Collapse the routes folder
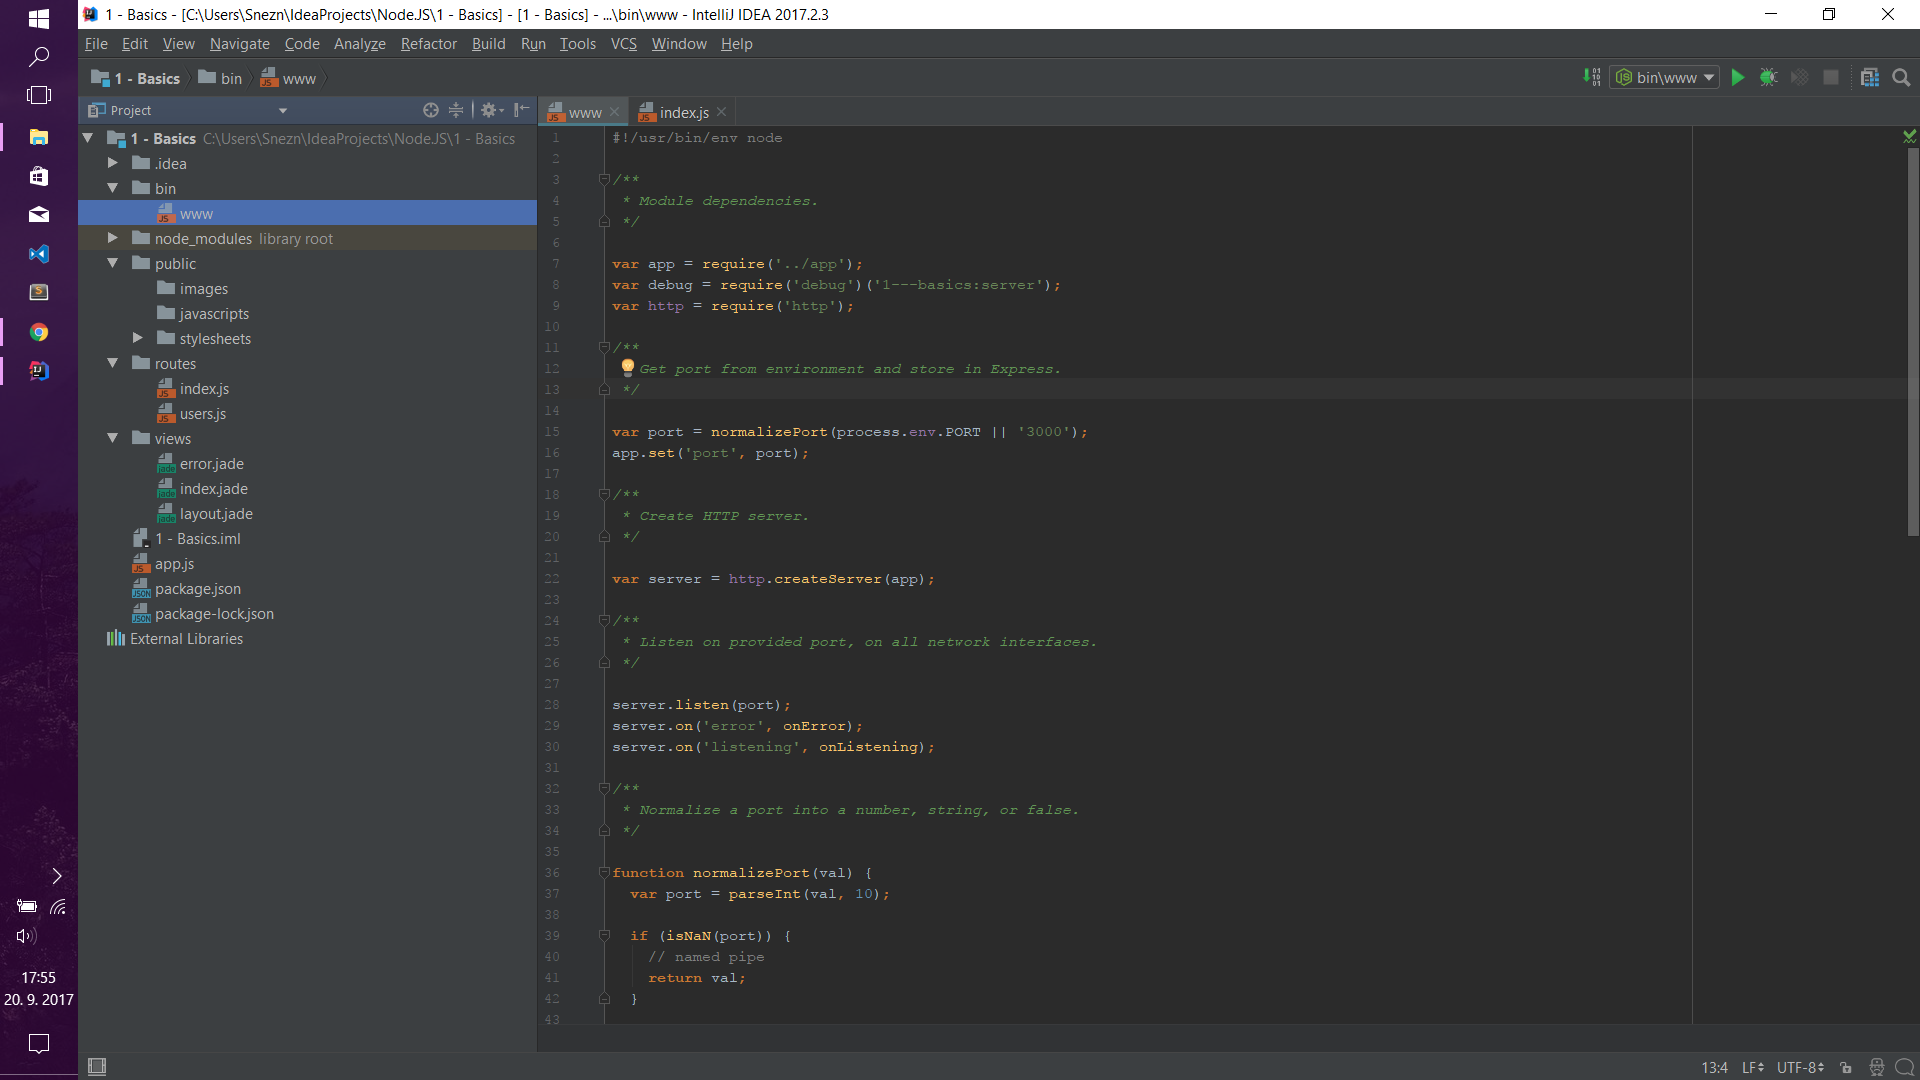This screenshot has width=1920, height=1080. pos(113,363)
